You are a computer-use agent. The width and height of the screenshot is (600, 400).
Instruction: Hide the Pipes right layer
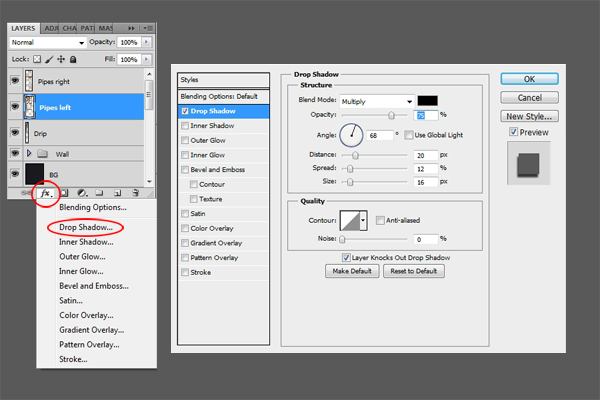click(15, 80)
